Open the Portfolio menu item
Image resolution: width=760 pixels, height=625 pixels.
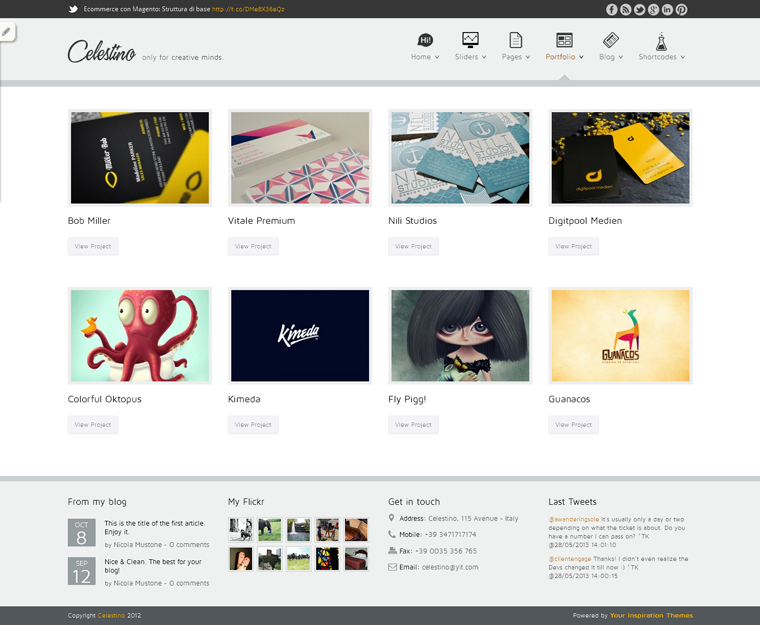tap(560, 57)
